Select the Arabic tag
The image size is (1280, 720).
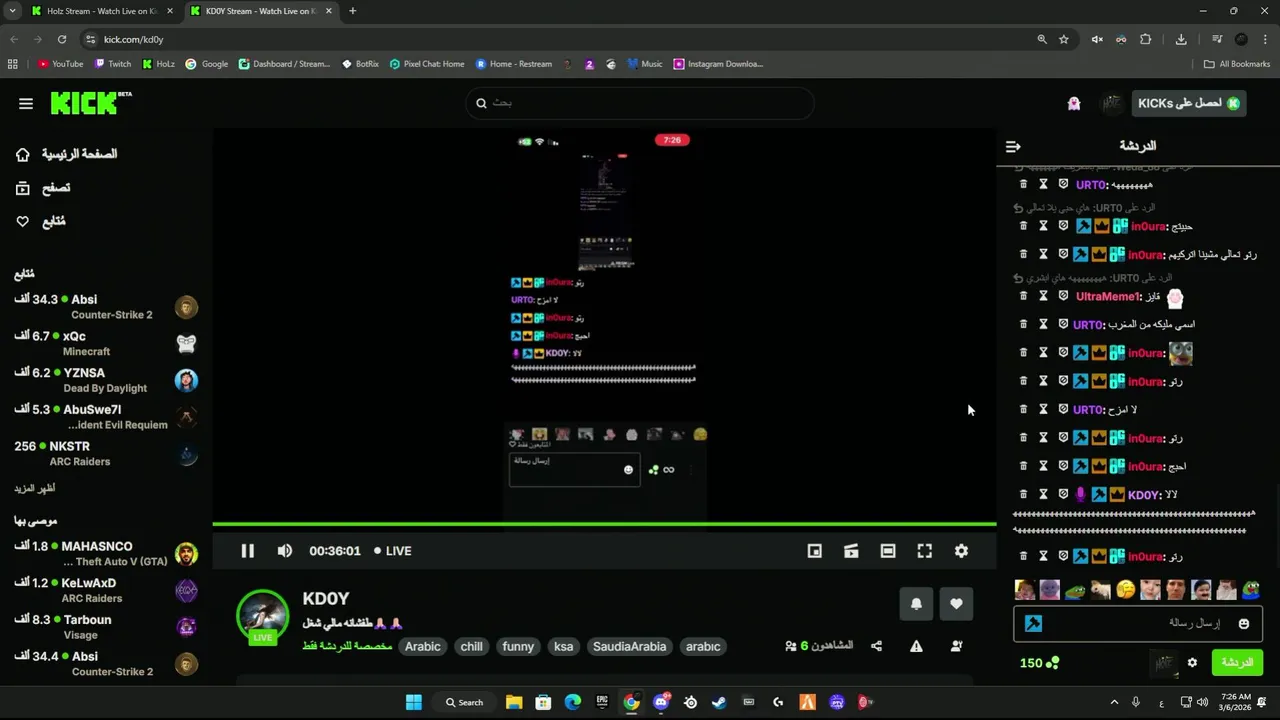click(422, 646)
